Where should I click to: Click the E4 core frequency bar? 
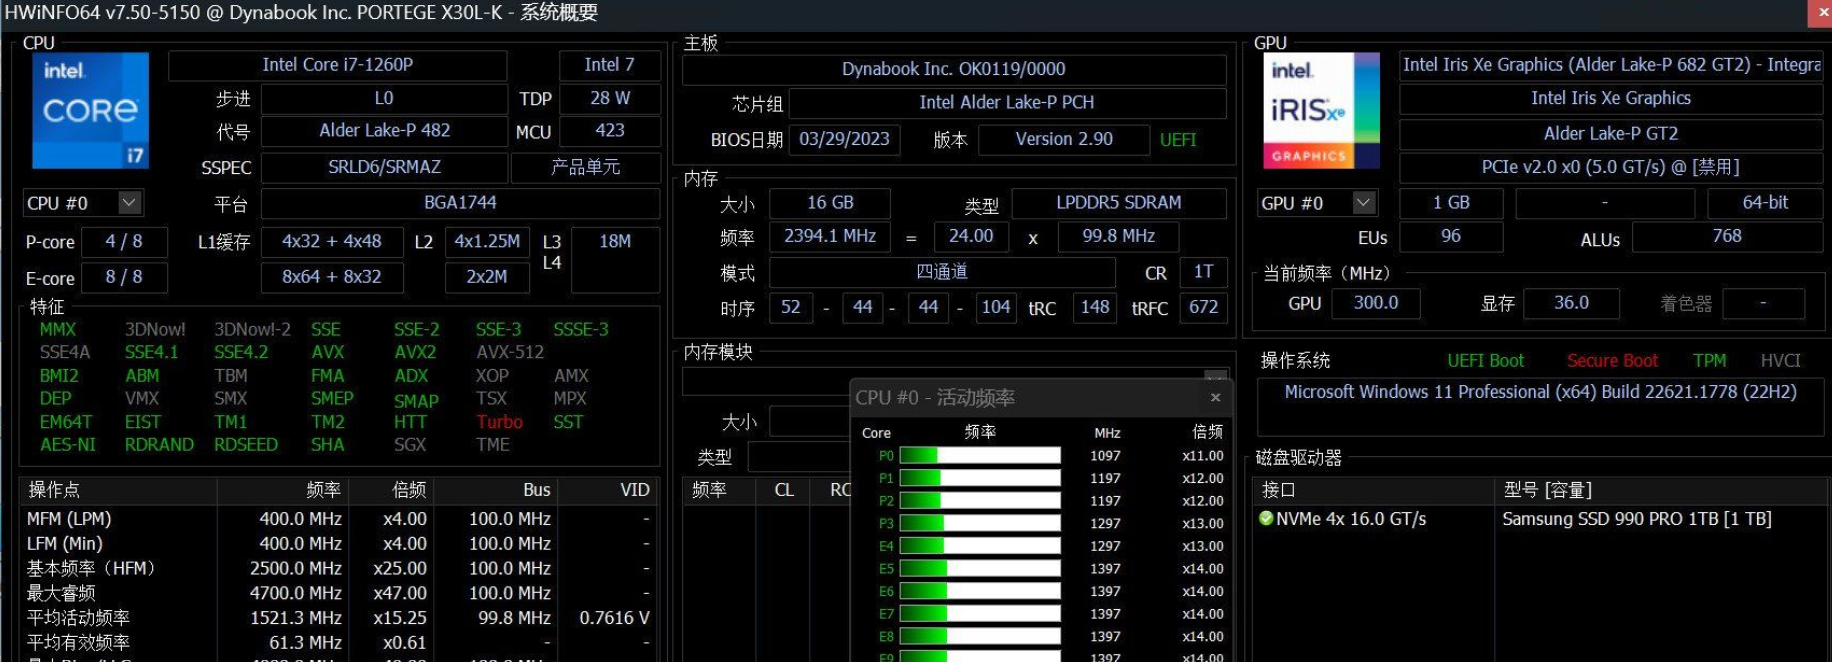pyautogui.click(x=980, y=546)
